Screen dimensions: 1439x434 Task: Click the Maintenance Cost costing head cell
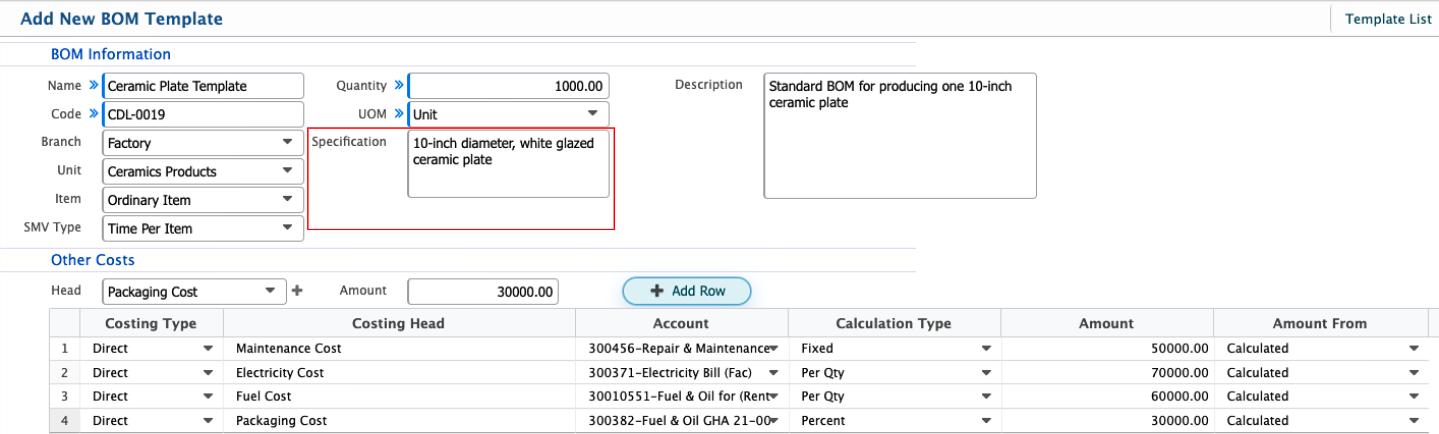pos(400,349)
